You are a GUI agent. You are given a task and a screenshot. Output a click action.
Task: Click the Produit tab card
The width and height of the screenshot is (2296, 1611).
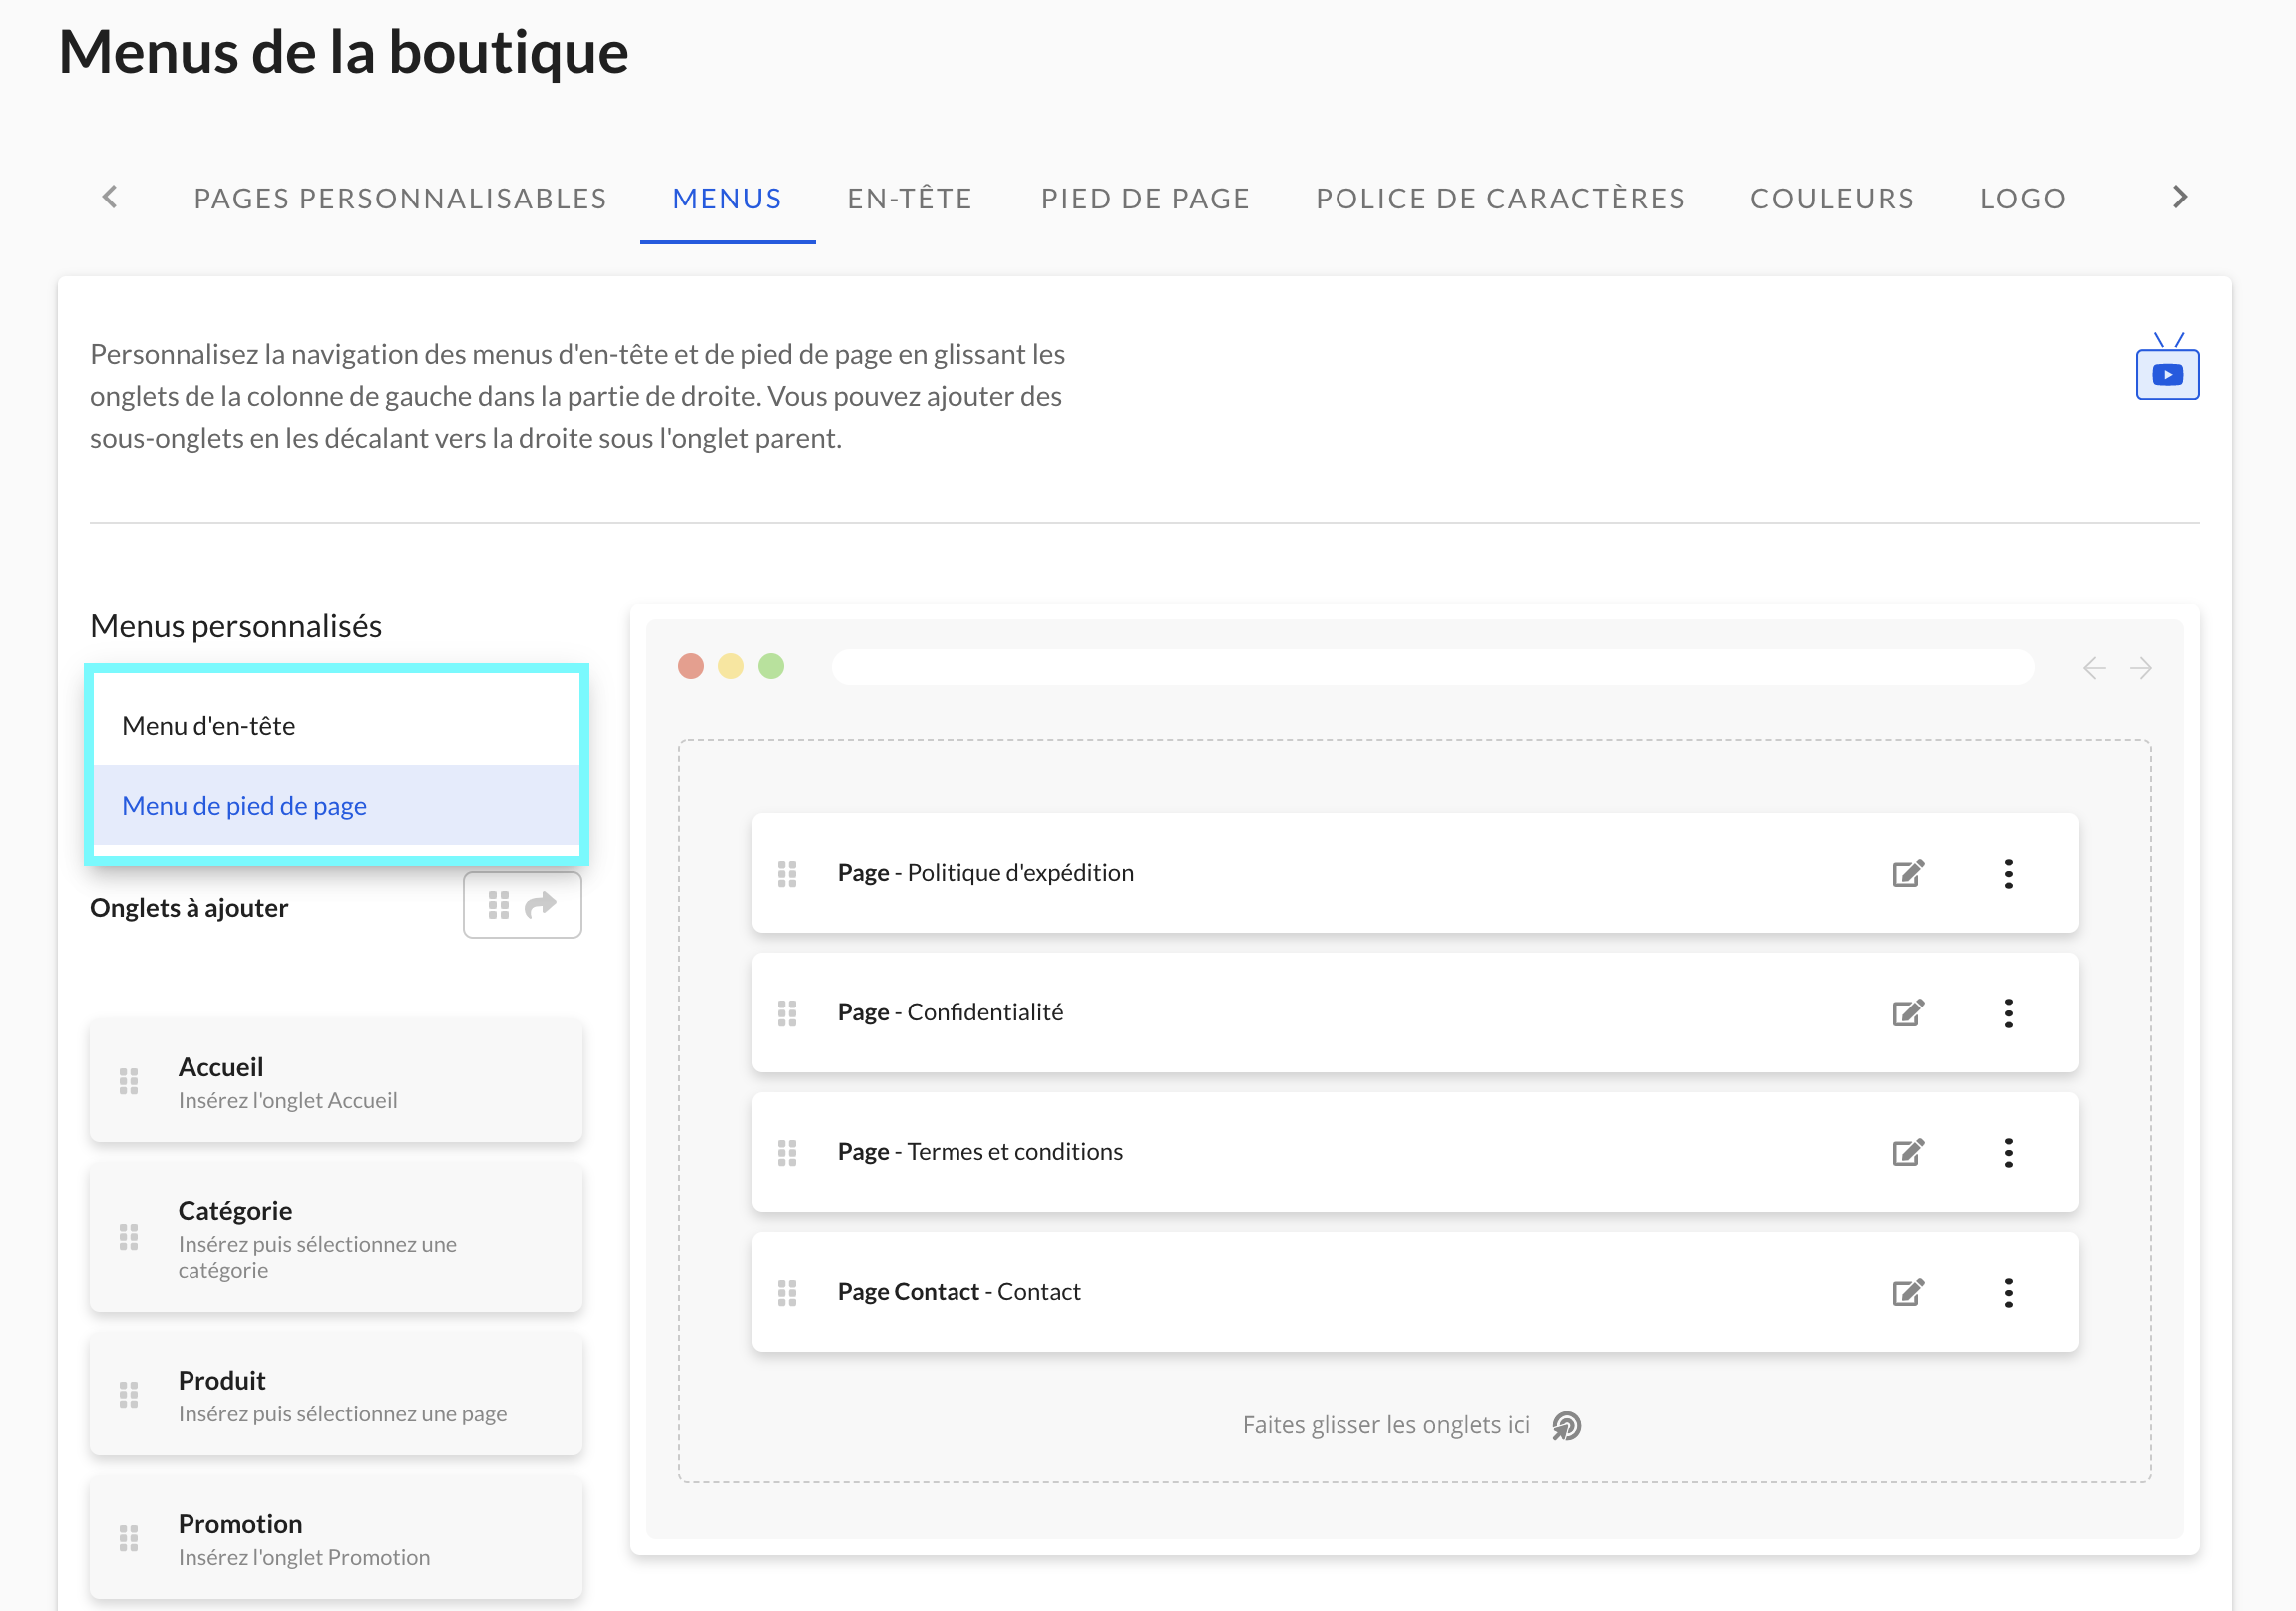click(x=336, y=1394)
